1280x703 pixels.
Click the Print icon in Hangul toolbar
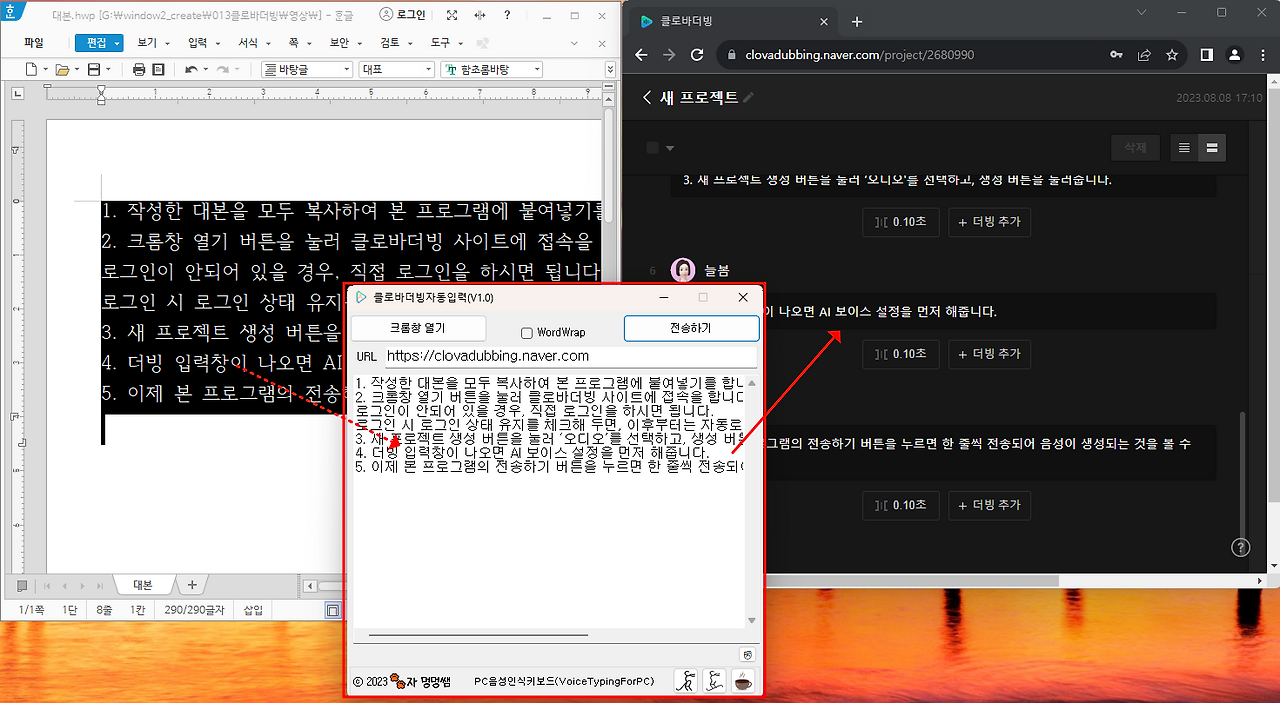[139, 69]
